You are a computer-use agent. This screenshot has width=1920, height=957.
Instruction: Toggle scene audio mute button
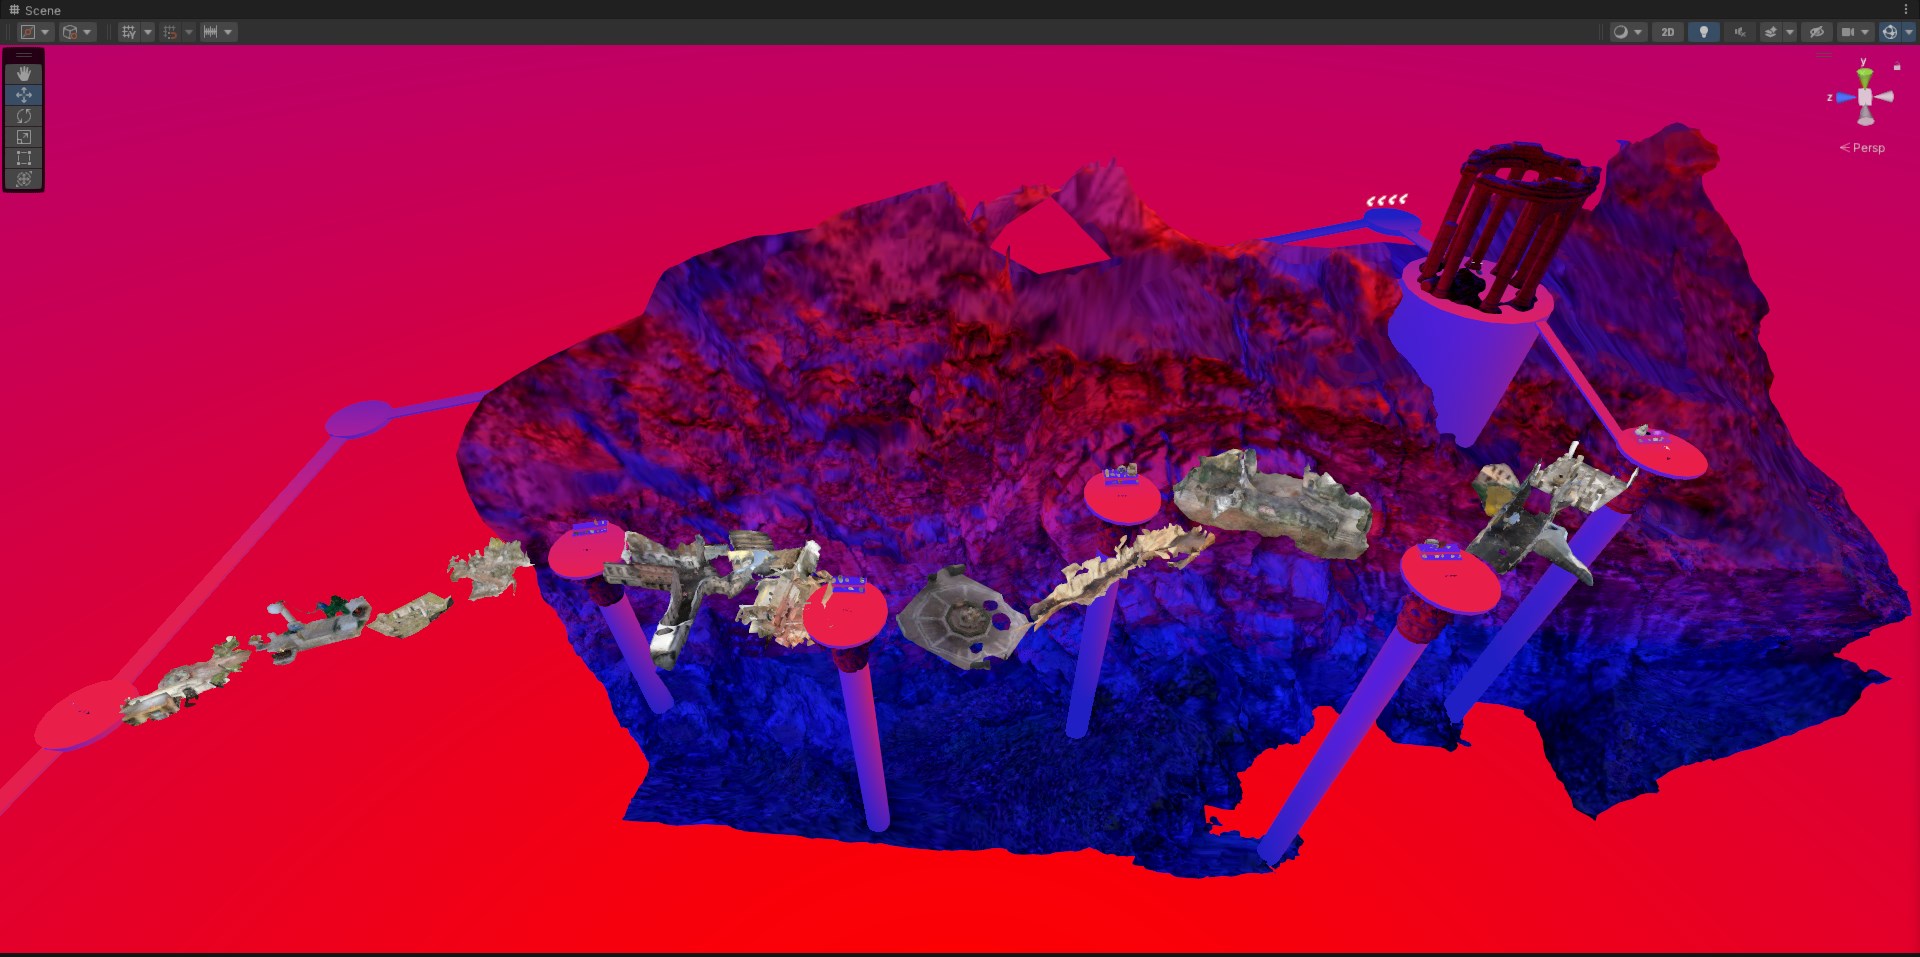coord(1740,32)
